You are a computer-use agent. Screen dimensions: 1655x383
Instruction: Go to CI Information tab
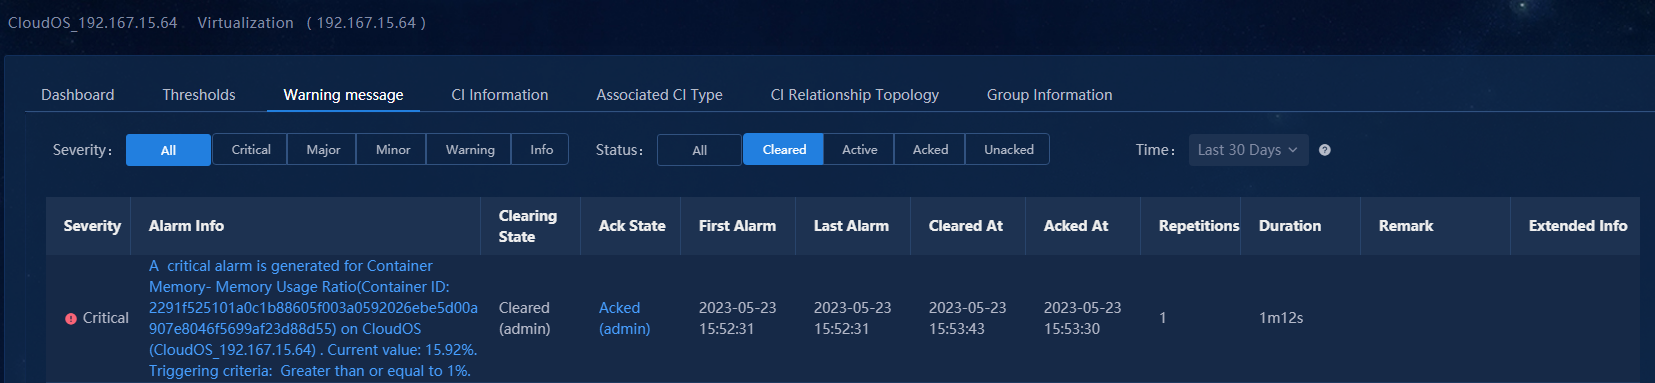coord(500,95)
